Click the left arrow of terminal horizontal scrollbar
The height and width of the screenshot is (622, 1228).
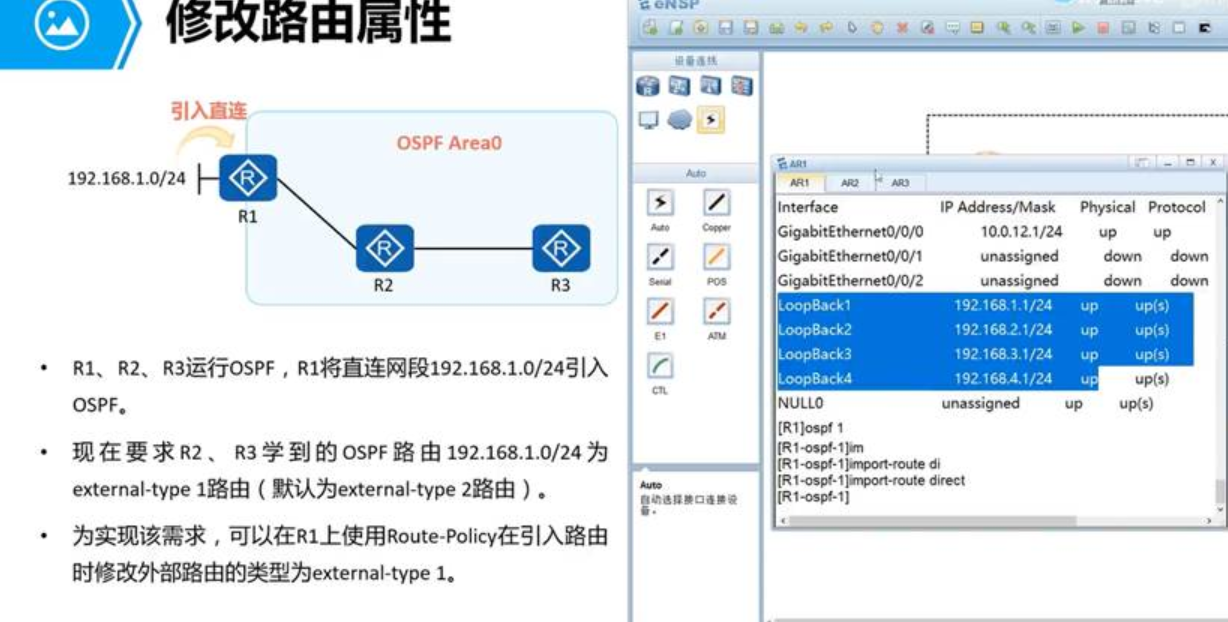coord(782,520)
